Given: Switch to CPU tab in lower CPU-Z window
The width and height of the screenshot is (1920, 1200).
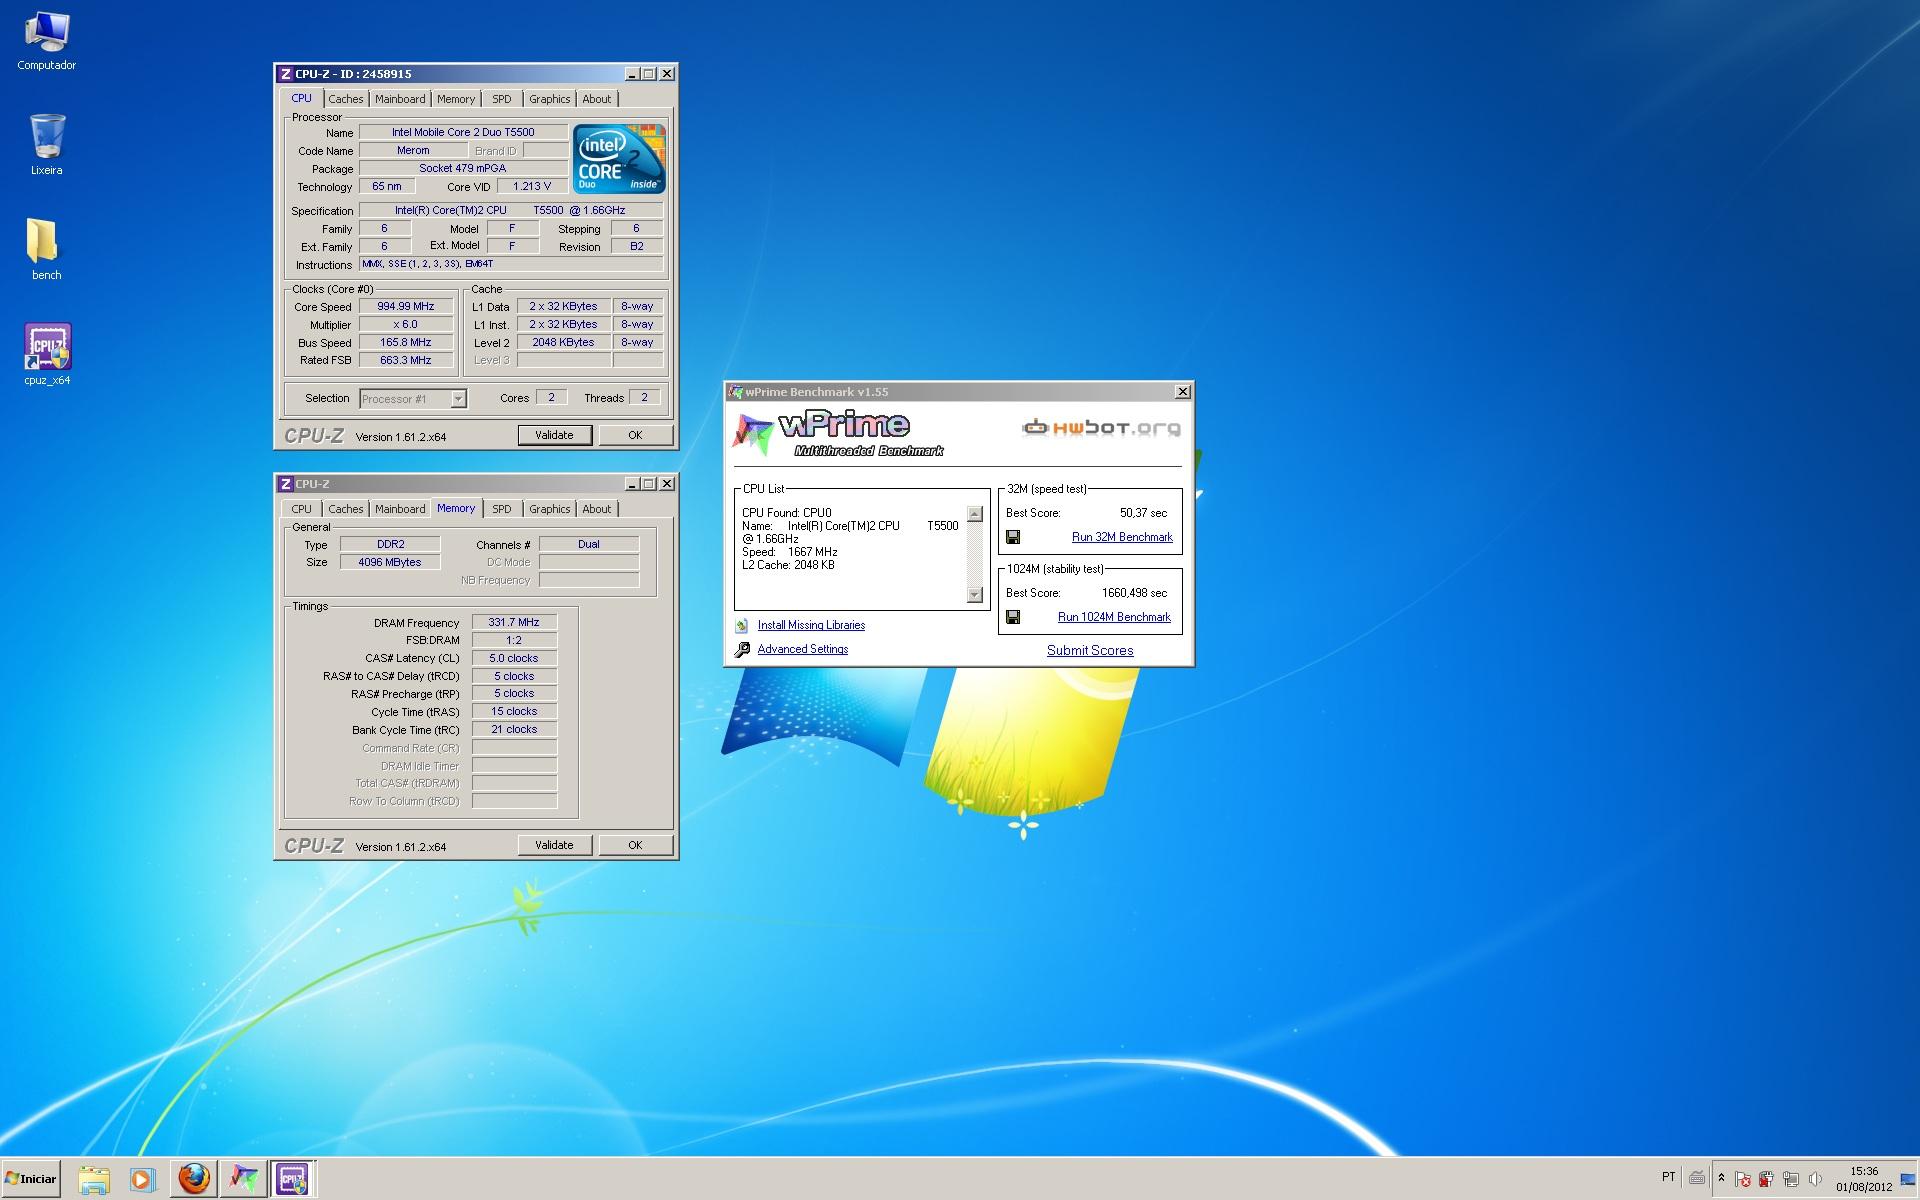Looking at the screenshot, I should (301, 509).
